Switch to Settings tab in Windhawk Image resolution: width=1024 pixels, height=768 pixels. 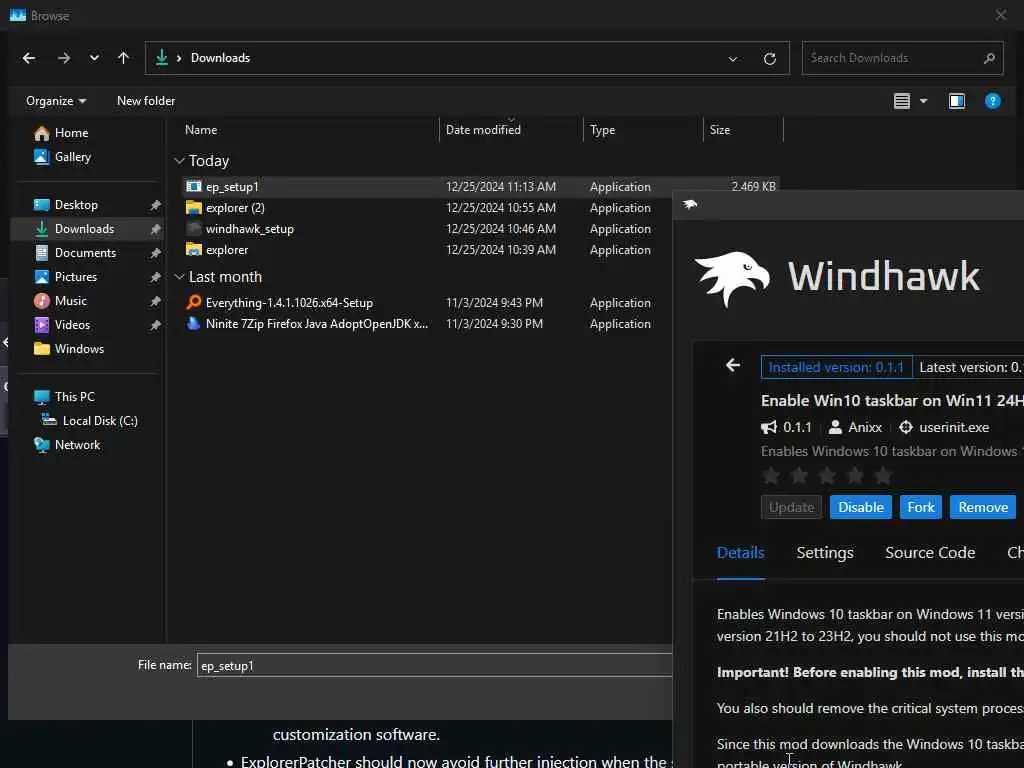click(825, 553)
